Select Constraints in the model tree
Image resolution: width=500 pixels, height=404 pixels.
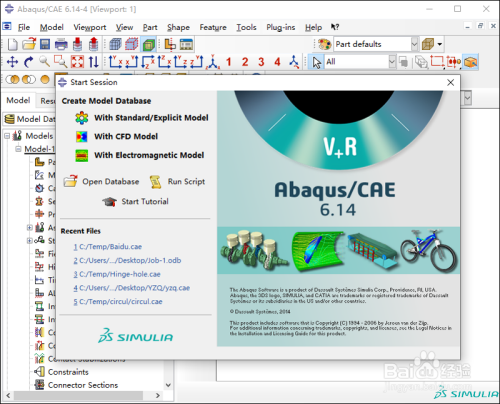click(x=68, y=372)
